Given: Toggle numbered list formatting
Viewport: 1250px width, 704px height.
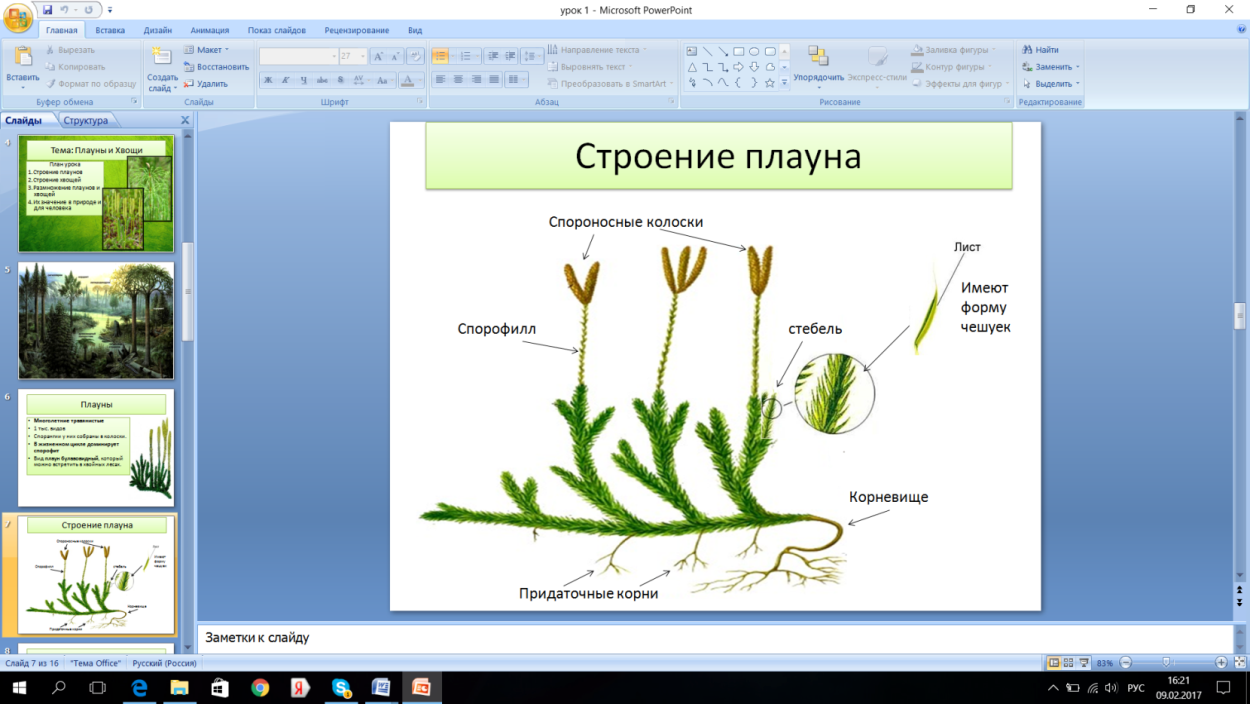Looking at the screenshot, I should (x=464, y=56).
